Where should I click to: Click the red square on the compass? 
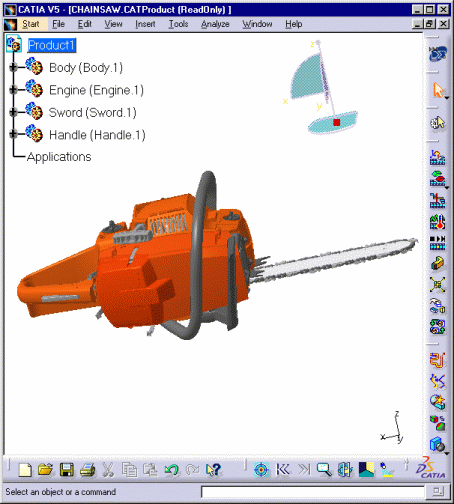[x=337, y=122]
